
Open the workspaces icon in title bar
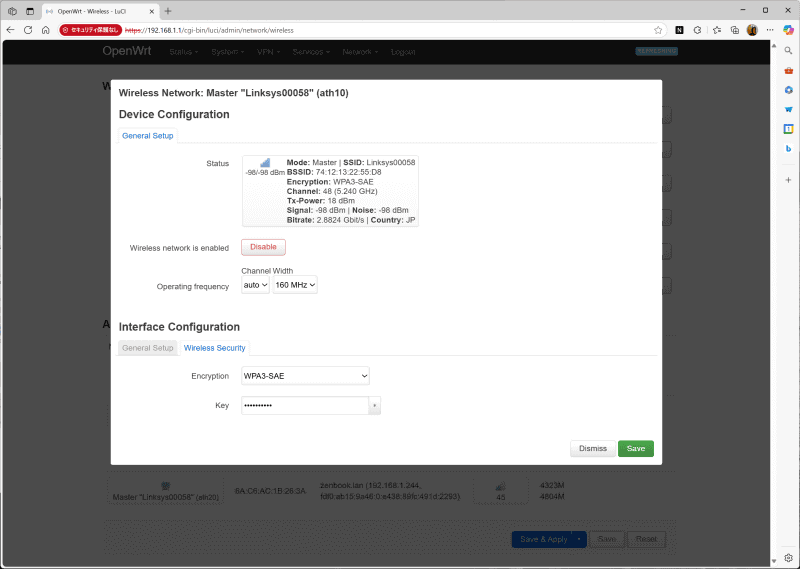pos(12,11)
